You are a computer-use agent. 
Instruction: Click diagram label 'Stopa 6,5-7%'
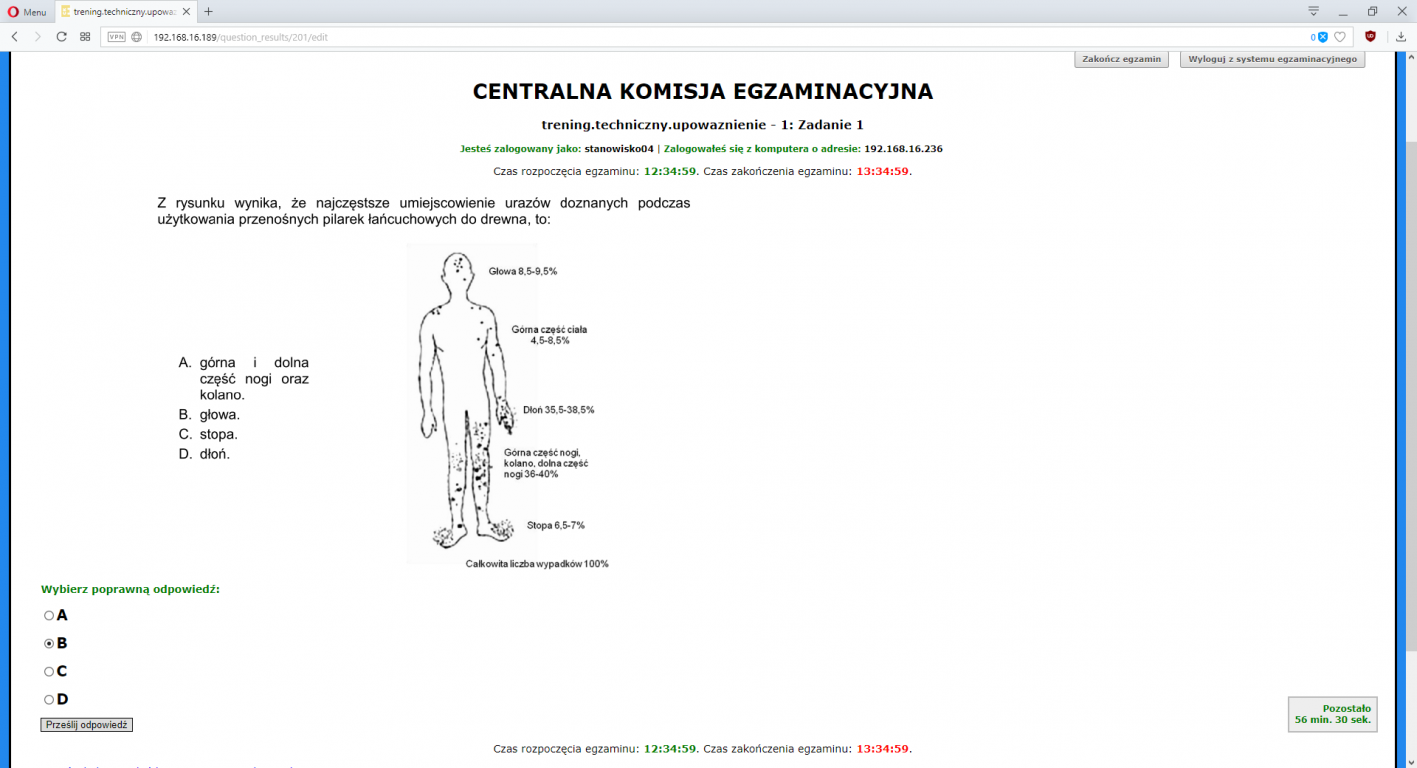[556, 525]
